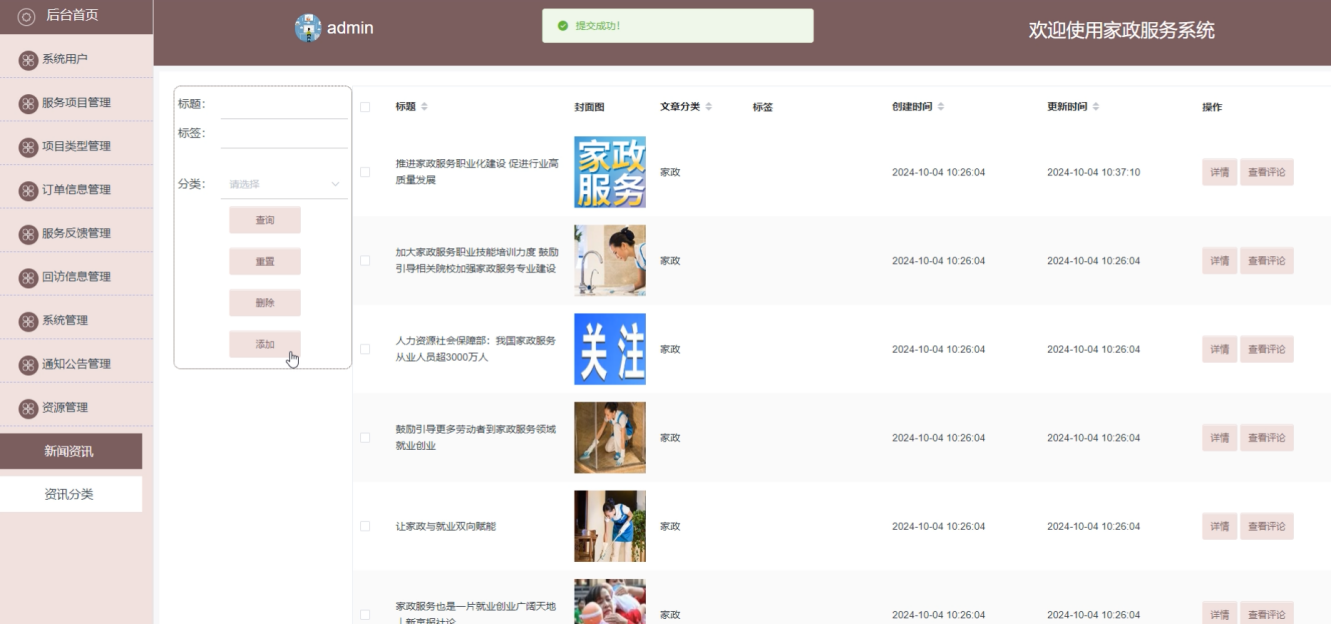Click the 查询 button

tap(265, 220)
